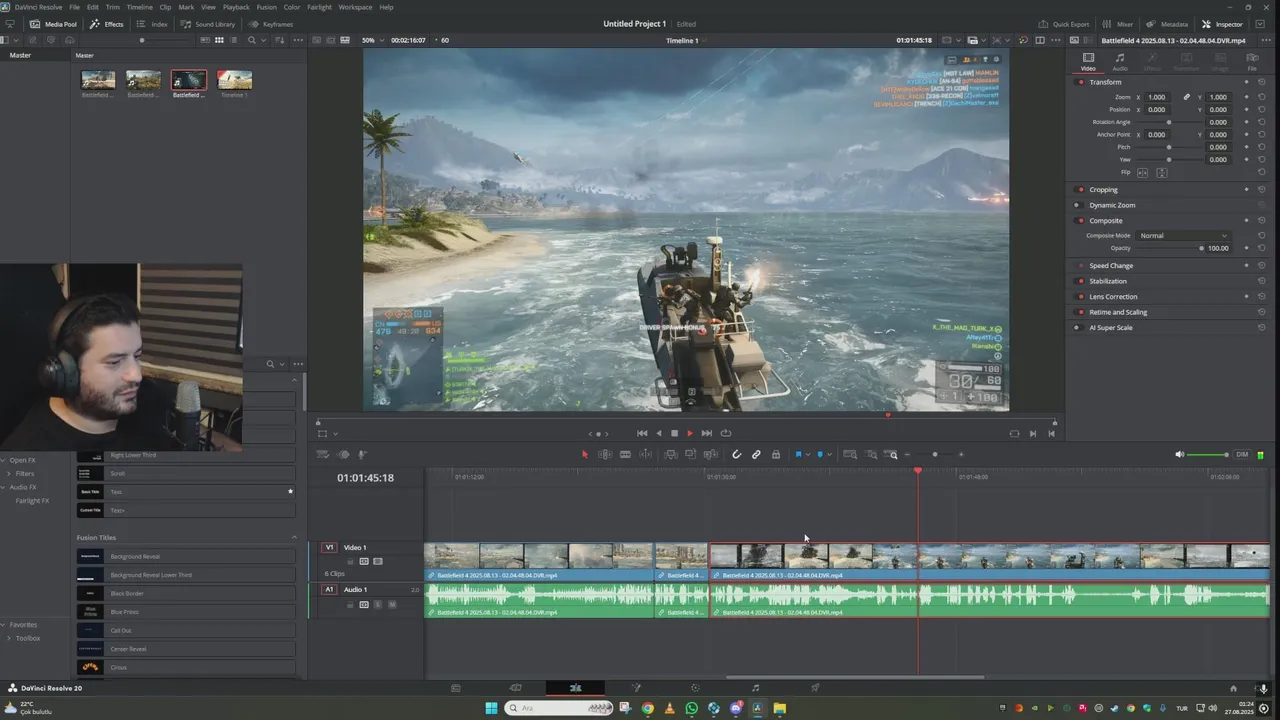Collapse the Fusion Titles section

coord(294,538)
